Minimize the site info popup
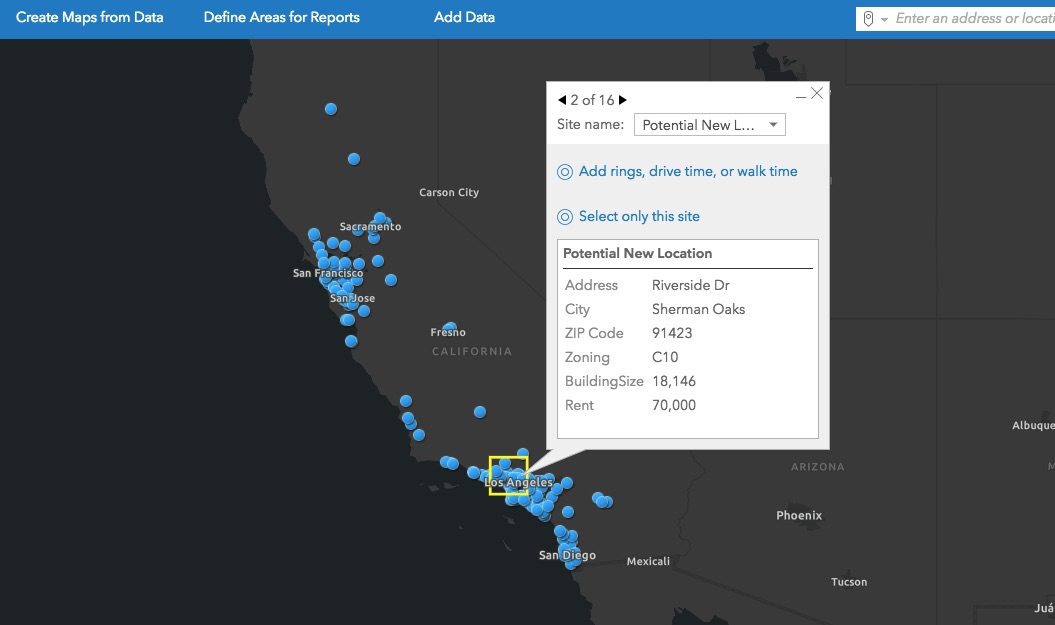This screenshot has height=625, width=1055. pos(800,97)
